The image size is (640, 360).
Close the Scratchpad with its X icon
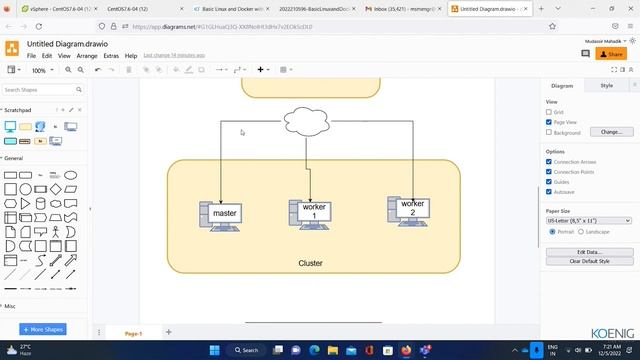80,110
